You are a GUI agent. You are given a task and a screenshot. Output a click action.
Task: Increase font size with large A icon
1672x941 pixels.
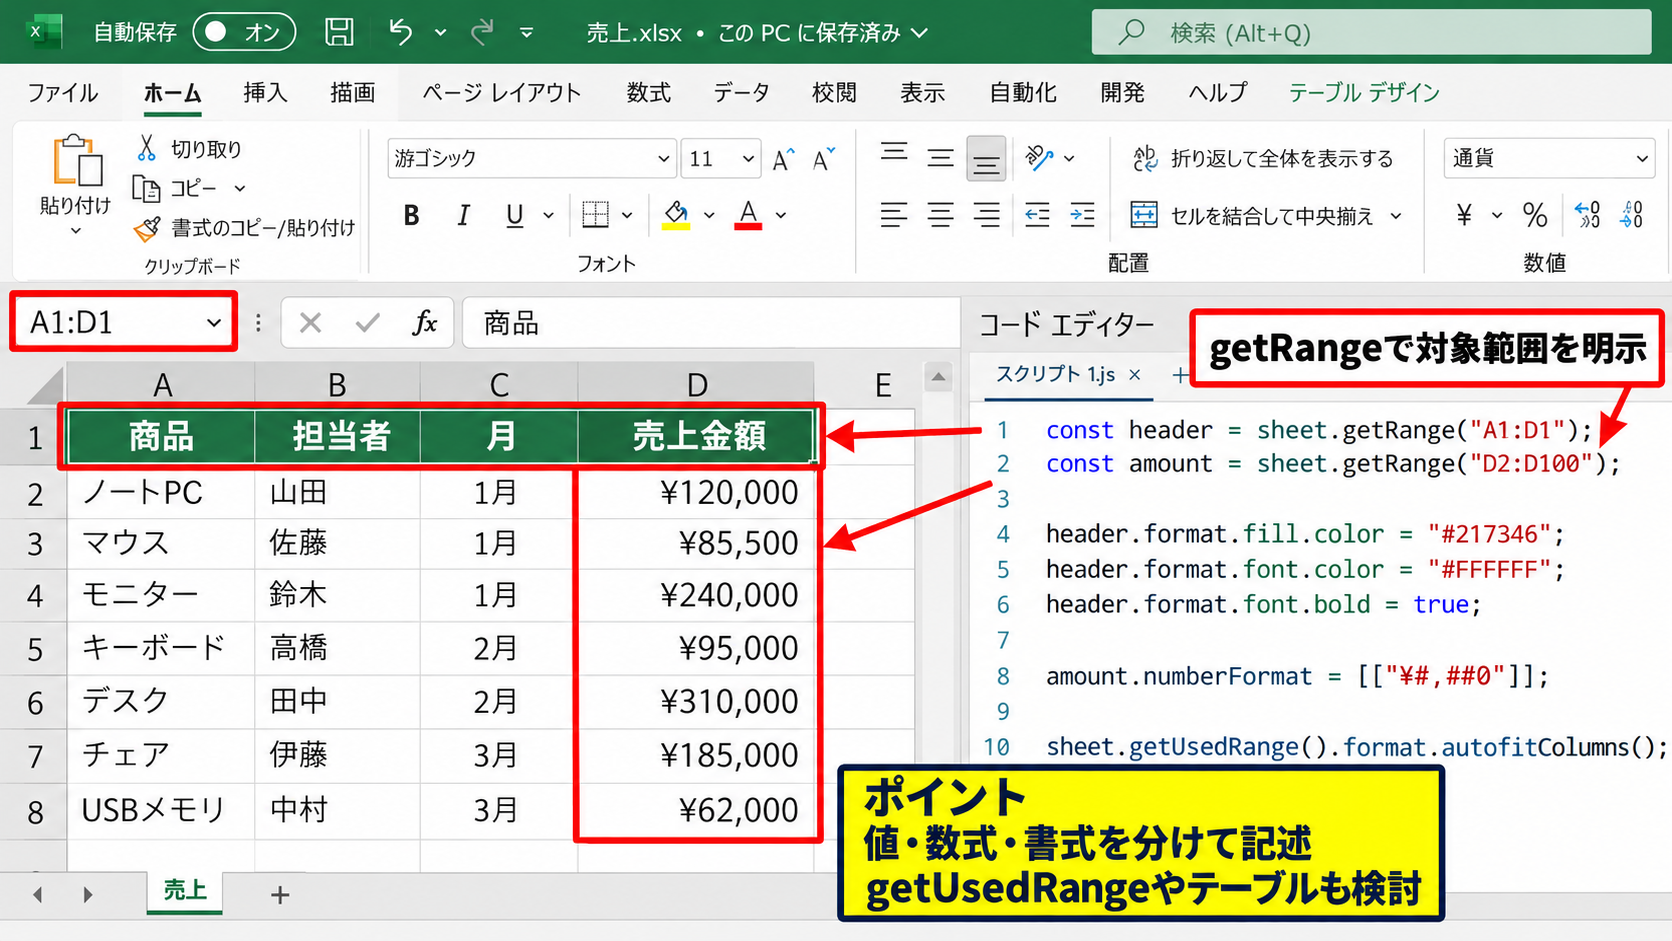pyautogui.click(x=784, y=158)
